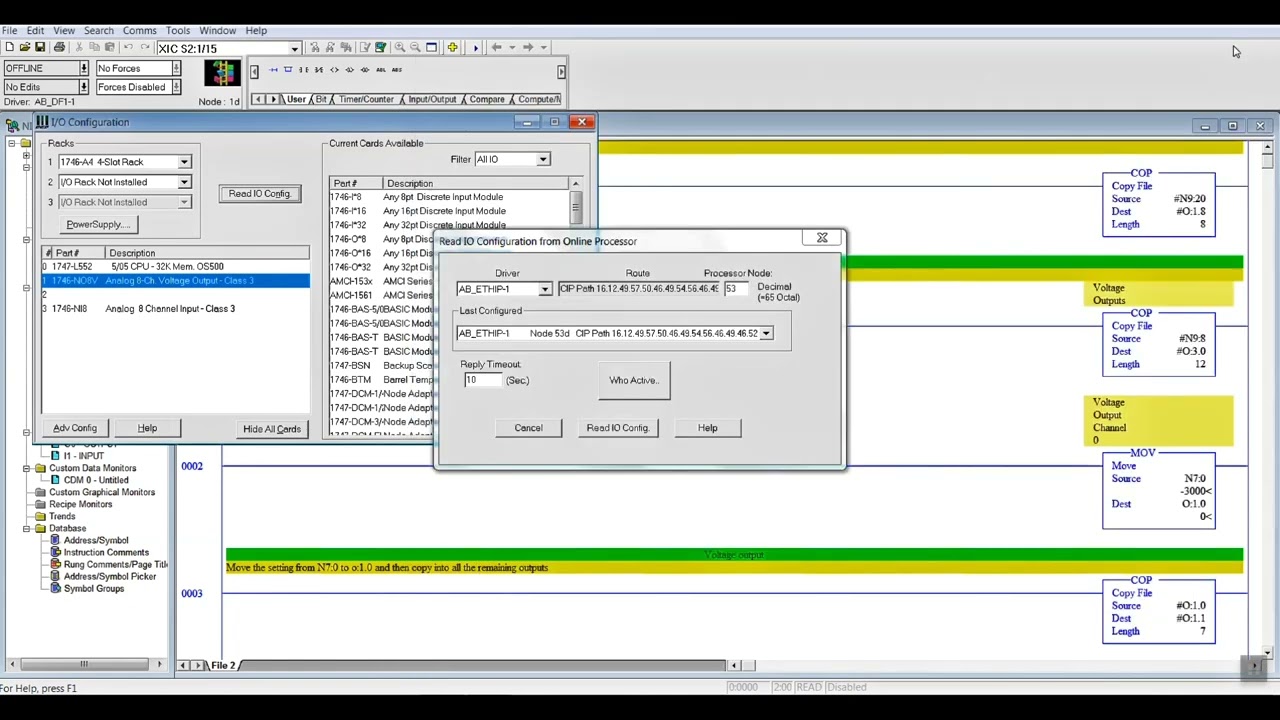Viewport: 1280px width, 720px height.
Task: Open the Last Configured dropdown
Action: [766, 333]
